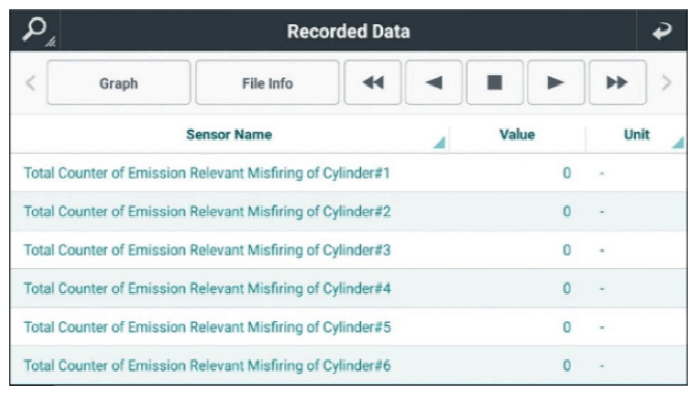Click the value 0 for Cylinder#6
697x395 pixels.
click(567, 366)
